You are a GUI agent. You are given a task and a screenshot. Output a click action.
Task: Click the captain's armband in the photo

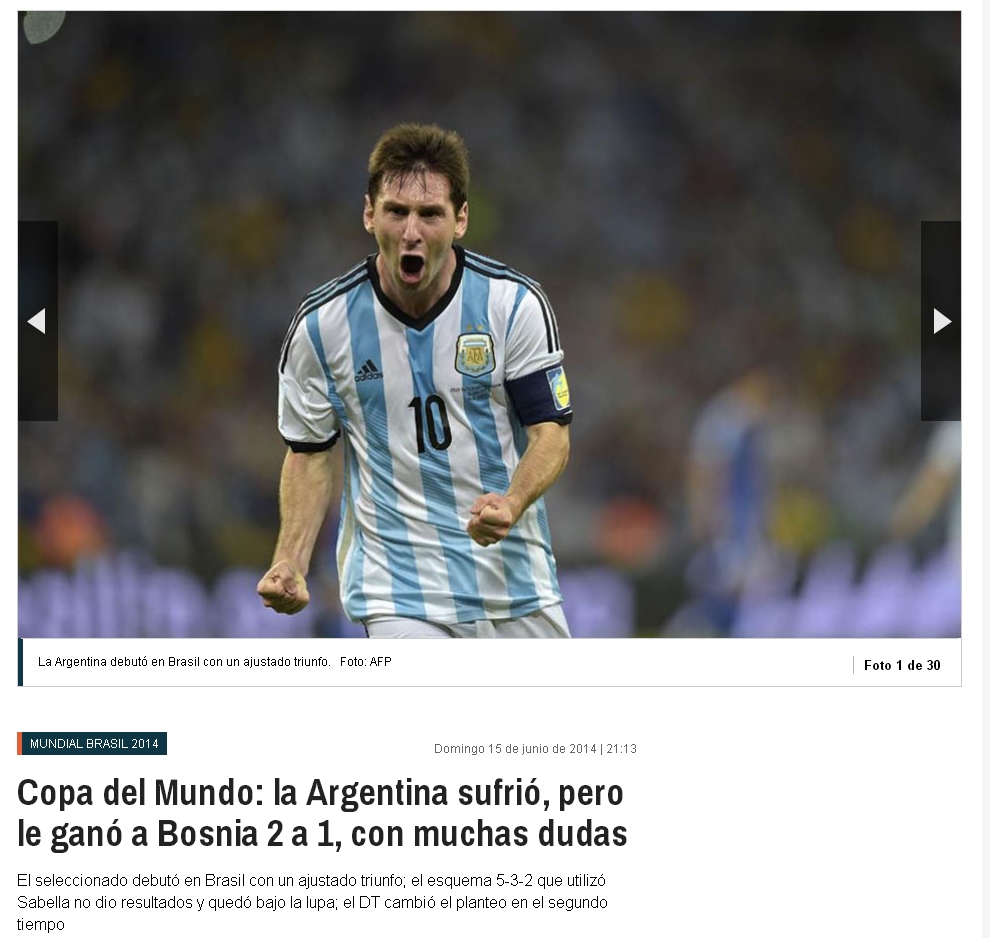(x=539, y=396)
